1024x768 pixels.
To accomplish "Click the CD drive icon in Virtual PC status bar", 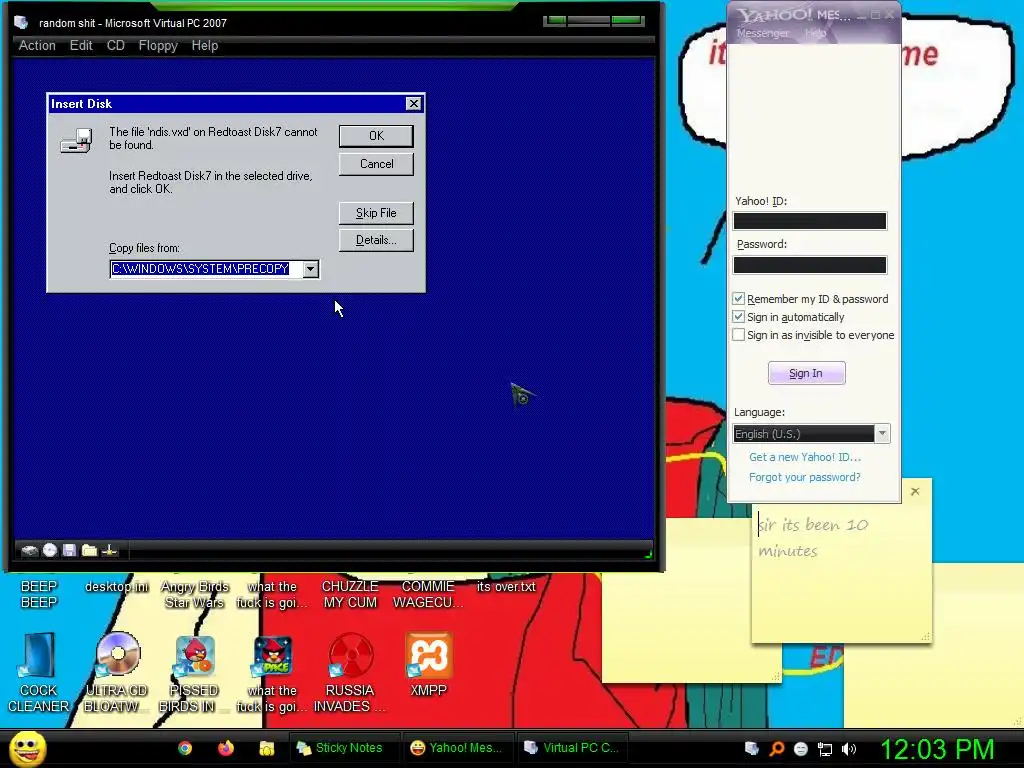I will pos(50,550).
